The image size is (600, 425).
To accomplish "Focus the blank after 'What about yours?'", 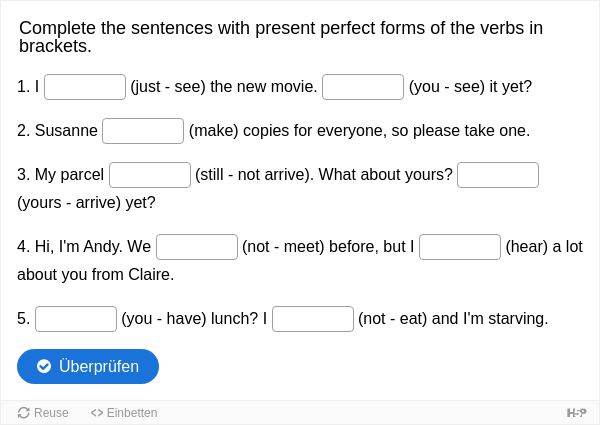I will [498, 175].
